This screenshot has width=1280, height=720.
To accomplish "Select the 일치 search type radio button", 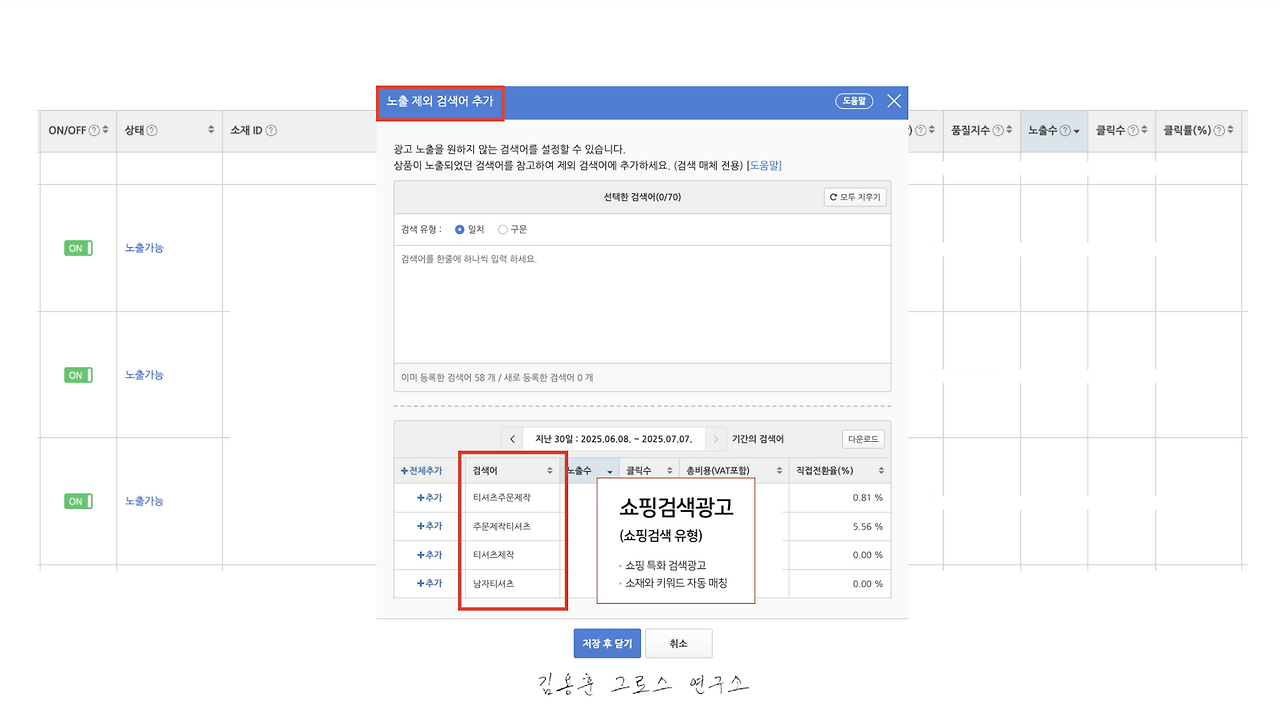I will coord(460,229).
